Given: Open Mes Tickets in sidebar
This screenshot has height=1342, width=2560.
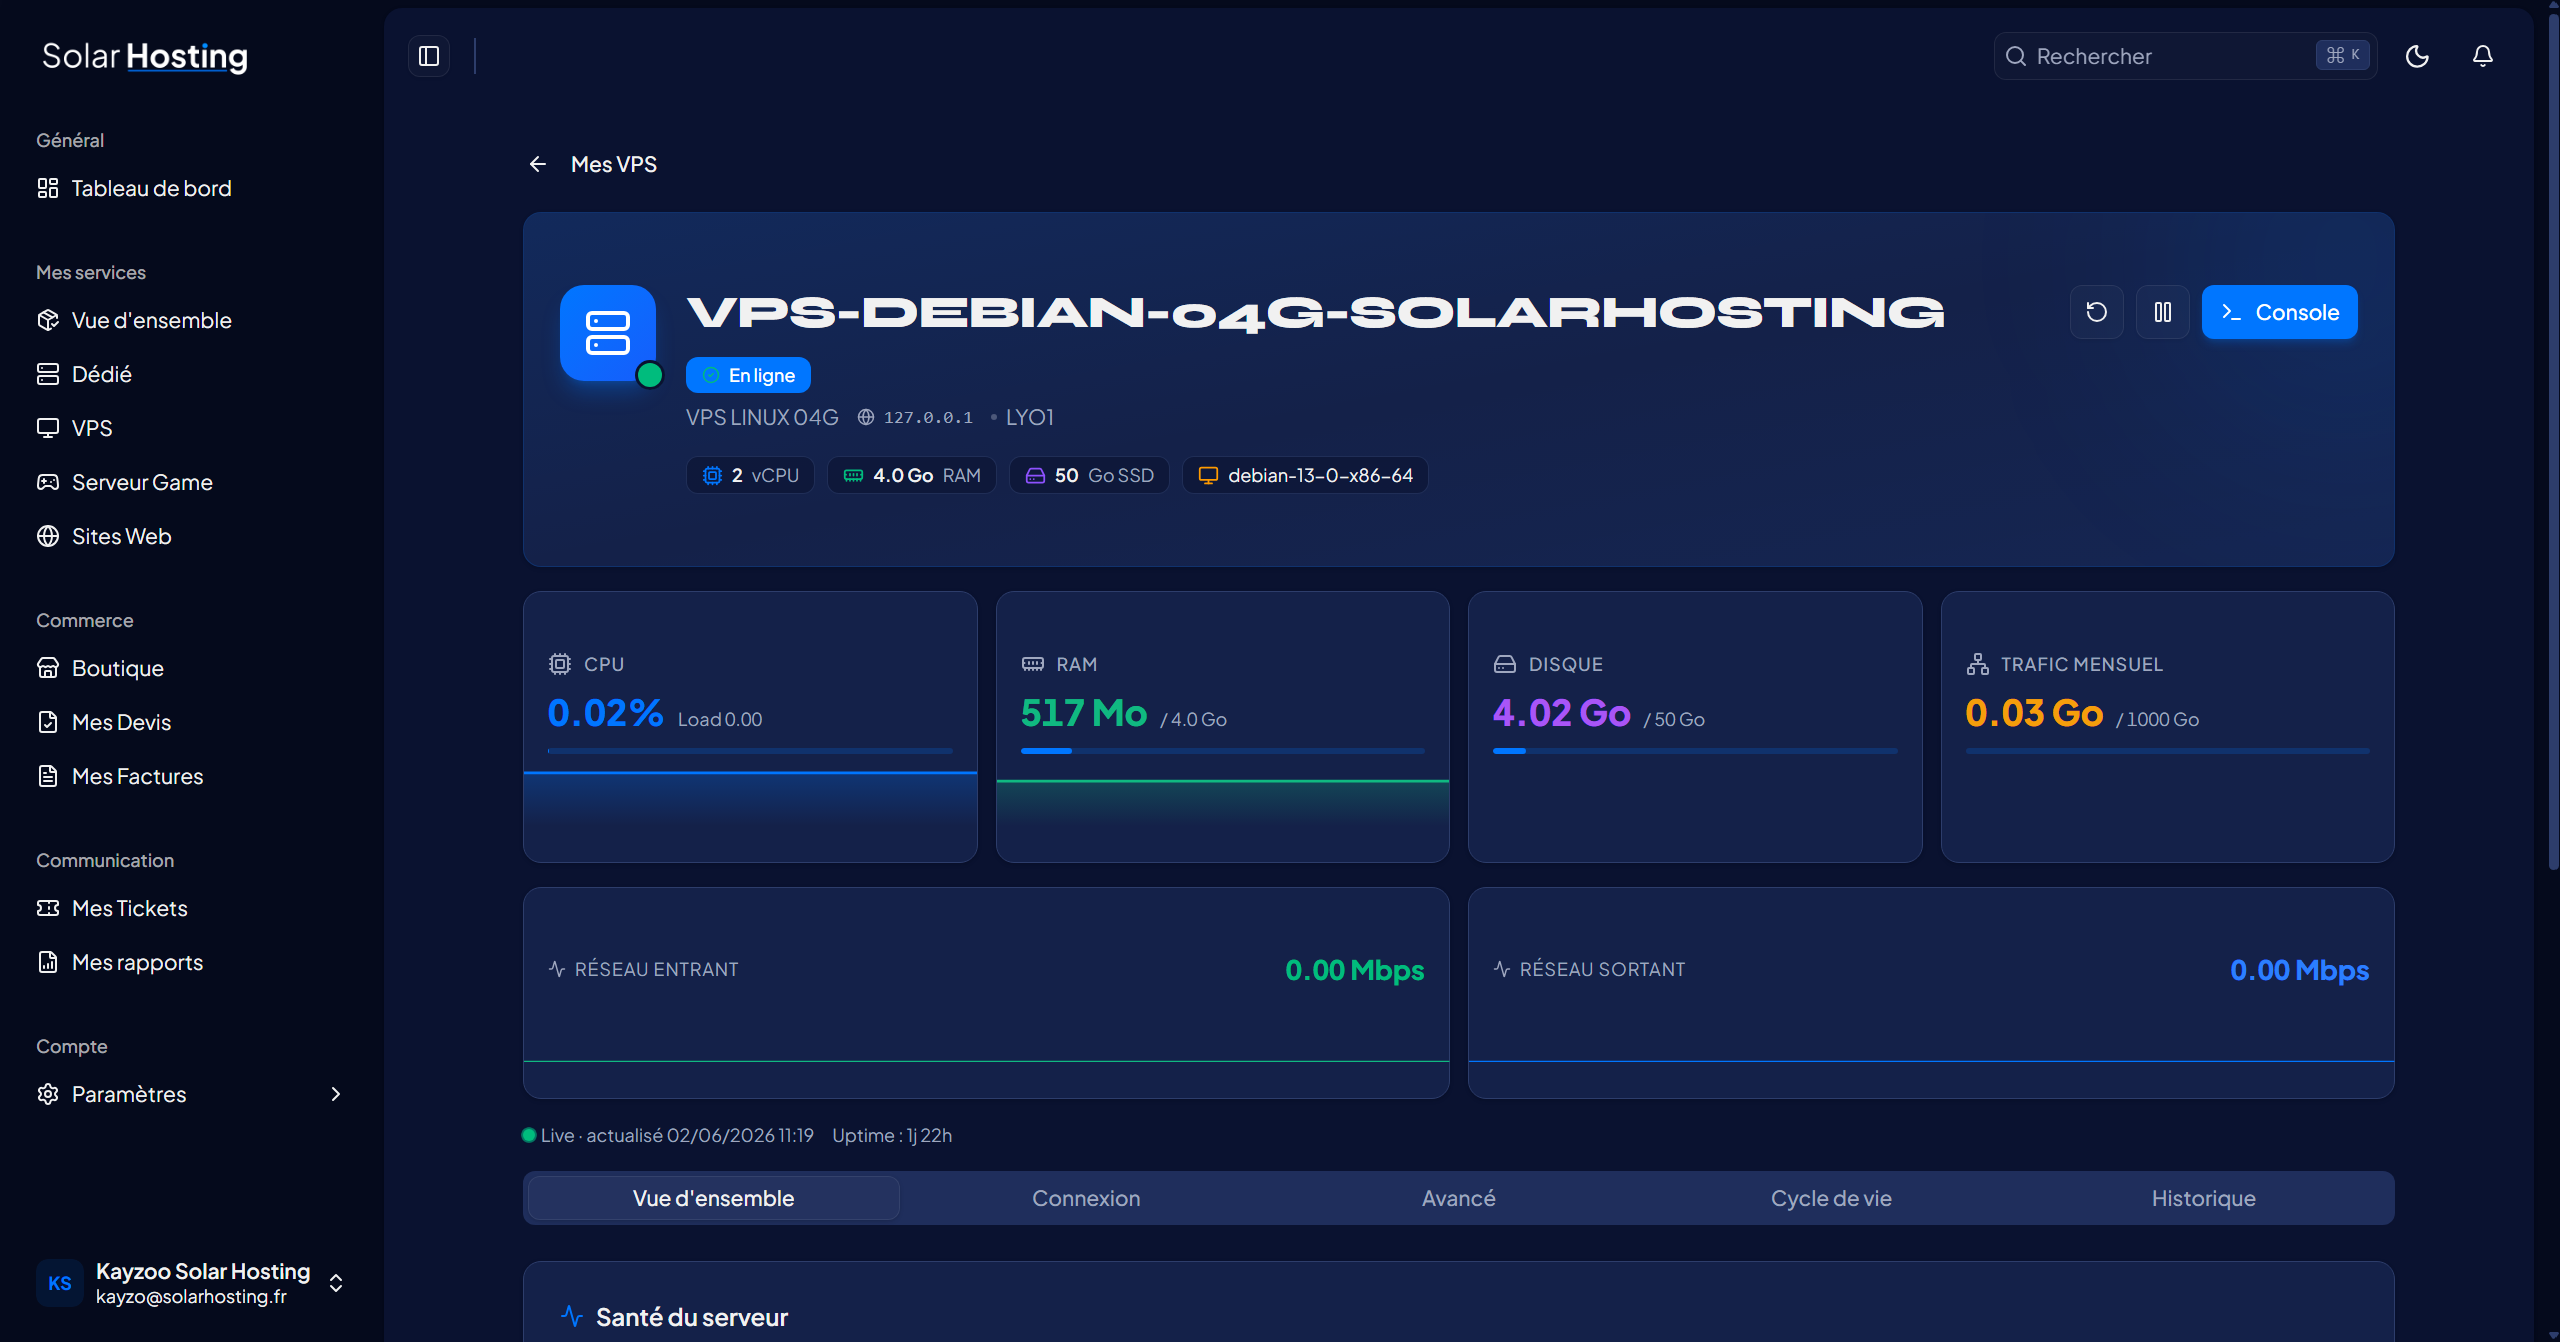Looking at the screenshot, I should 192,908.
